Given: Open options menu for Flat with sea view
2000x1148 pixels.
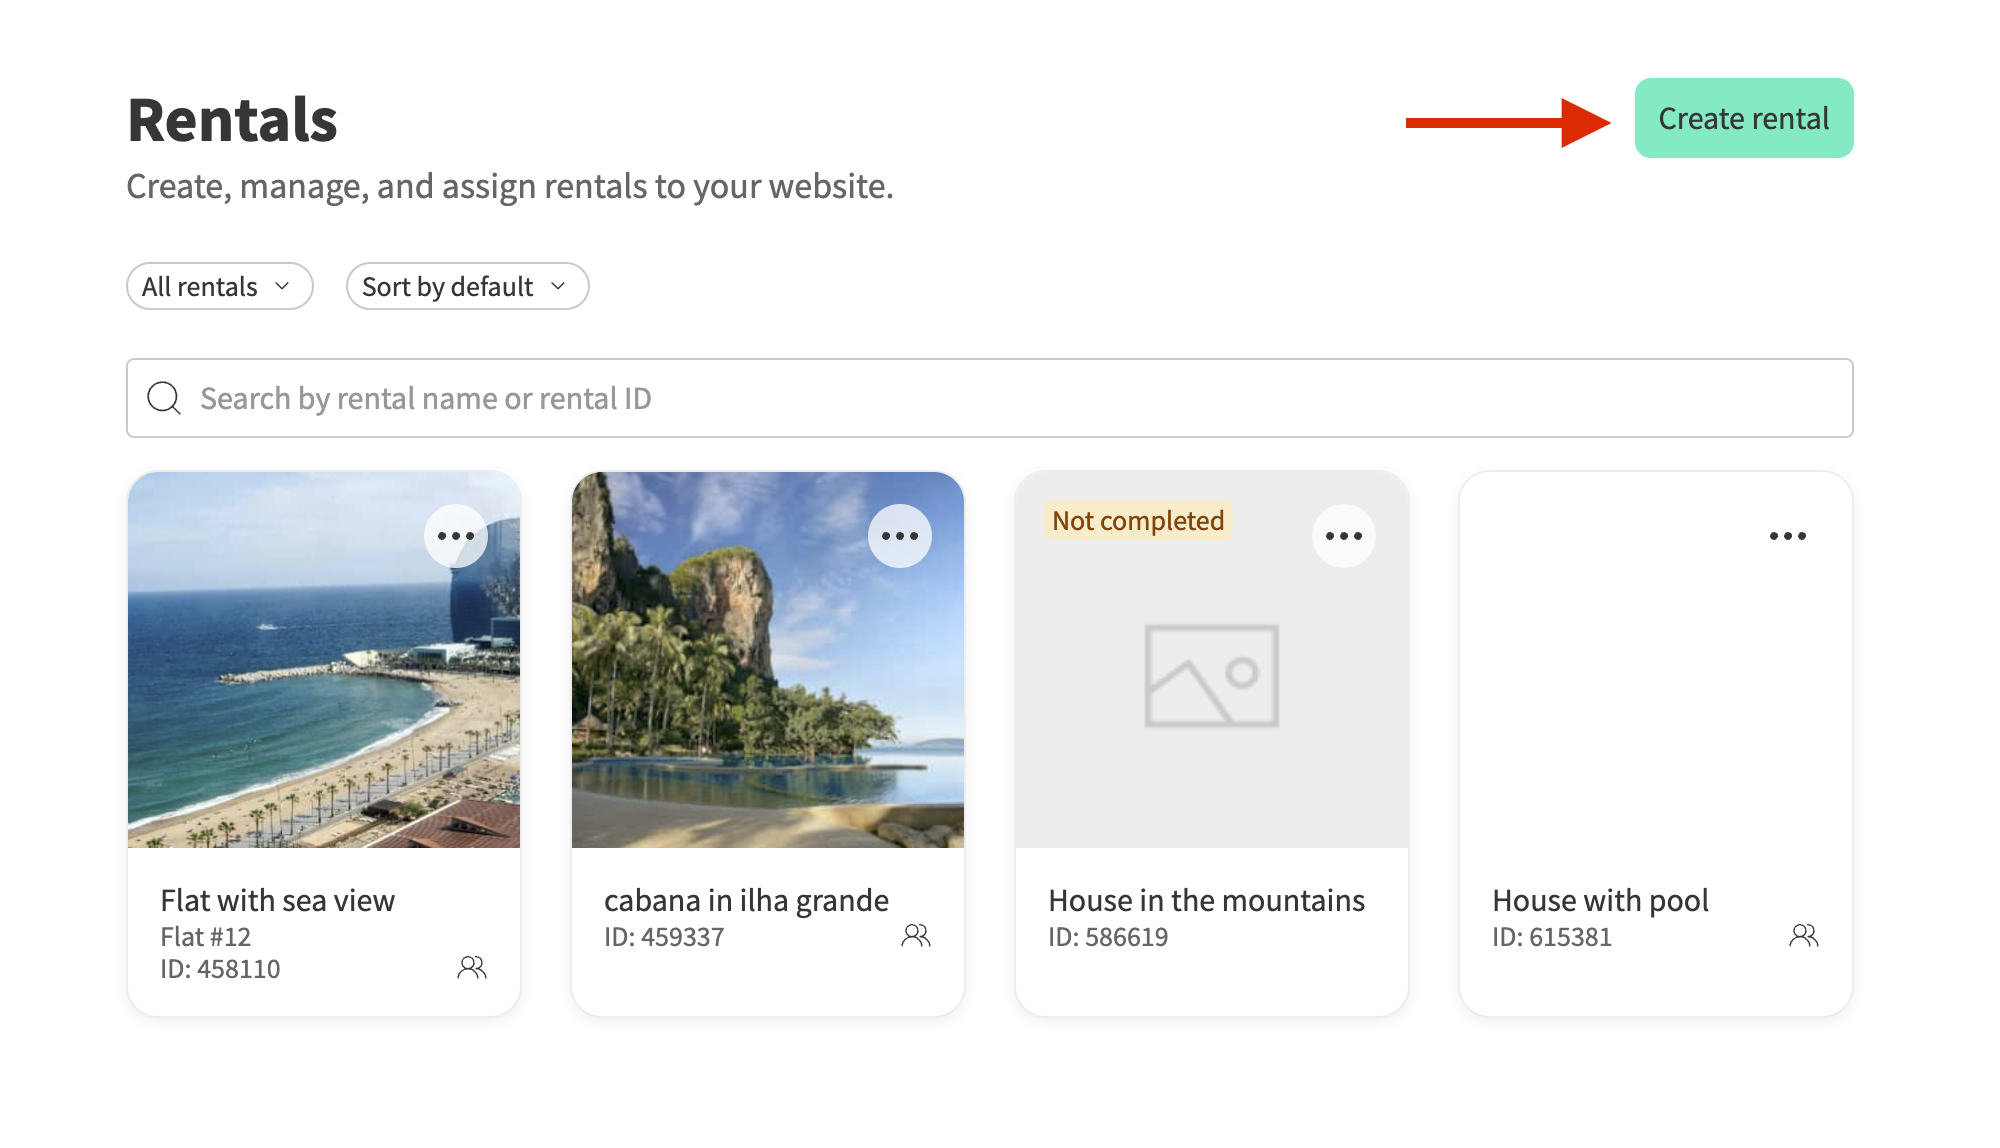Looking at the screenshot, I should click(x=456, y=536).
